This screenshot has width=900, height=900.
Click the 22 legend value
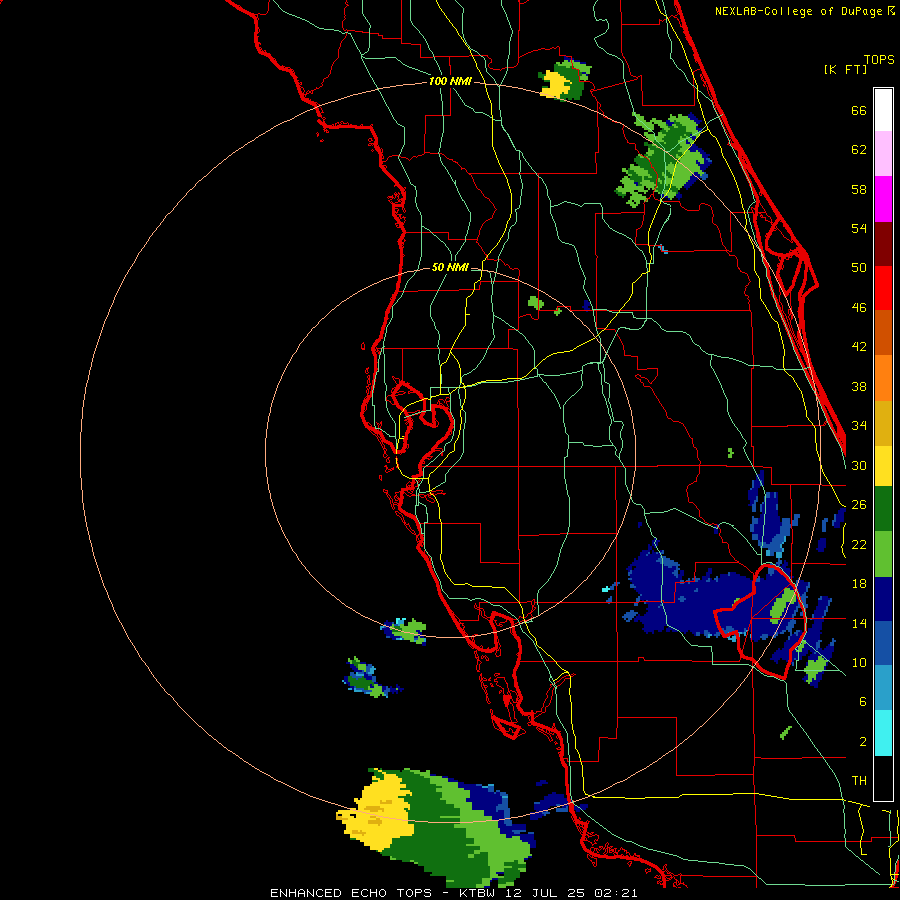click(859, 544)
